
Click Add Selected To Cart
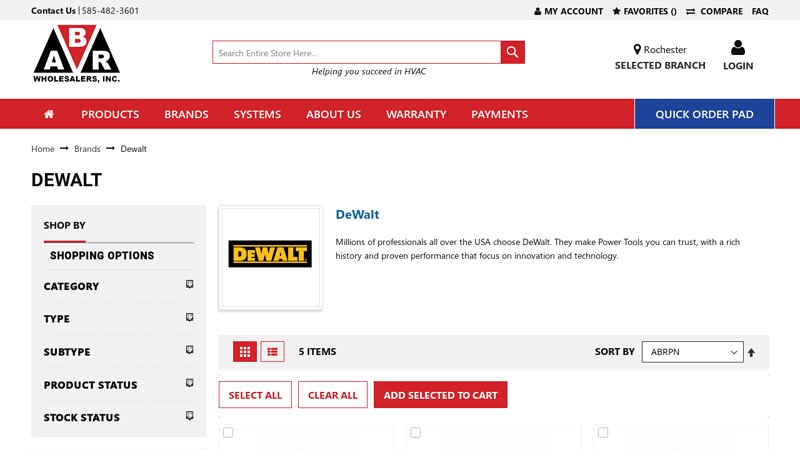click(440, 395)
